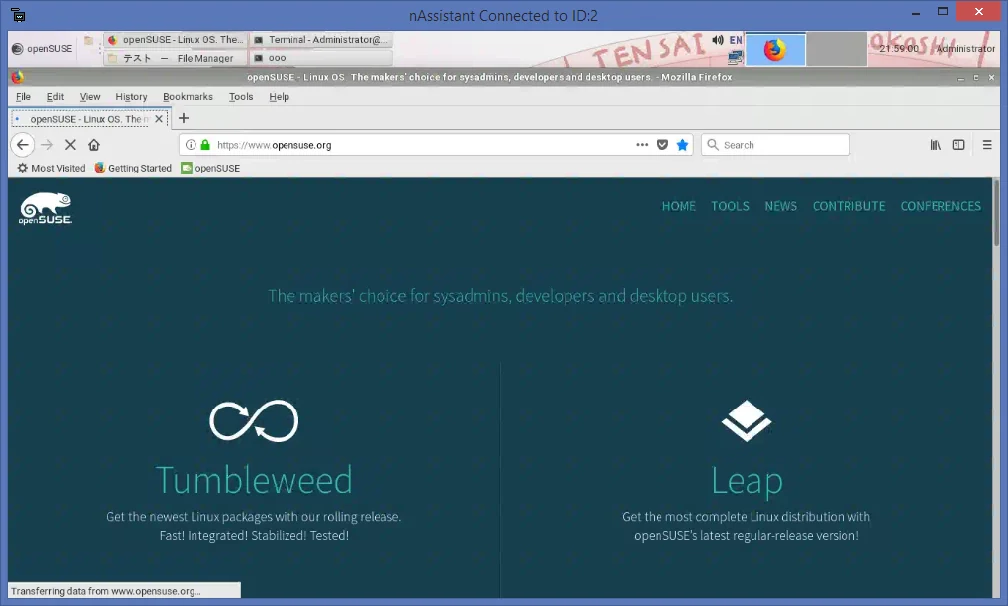This screenshot has height=606, width=1008.
Task: Click the folder launcher icon in the panel
Action: [x=89, y=41]
